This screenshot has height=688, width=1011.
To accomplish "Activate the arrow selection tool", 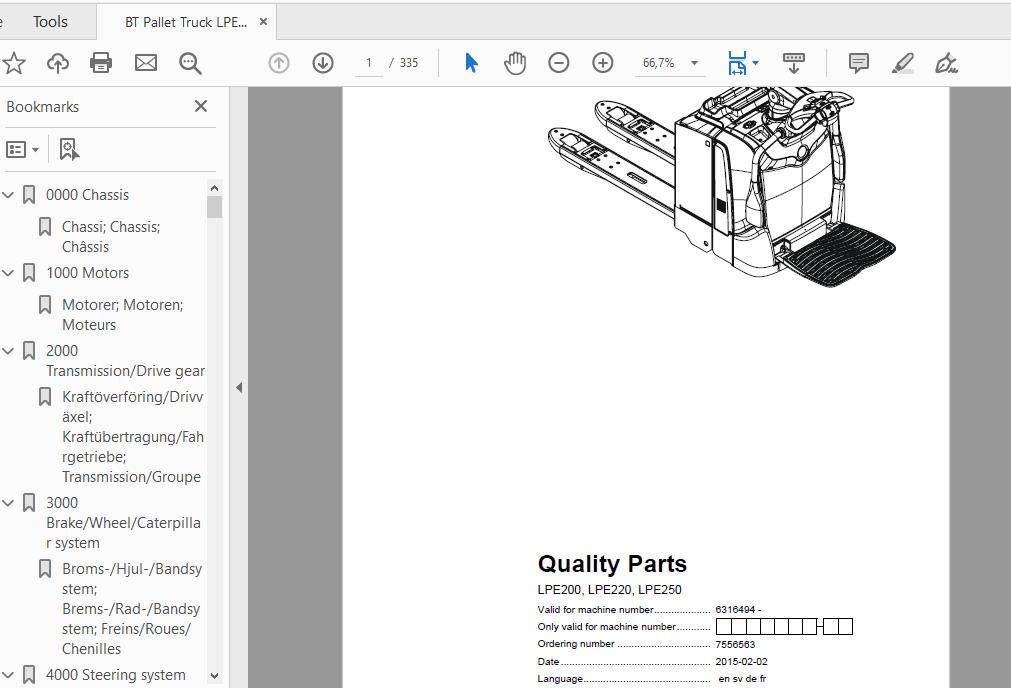I will 471,63.
